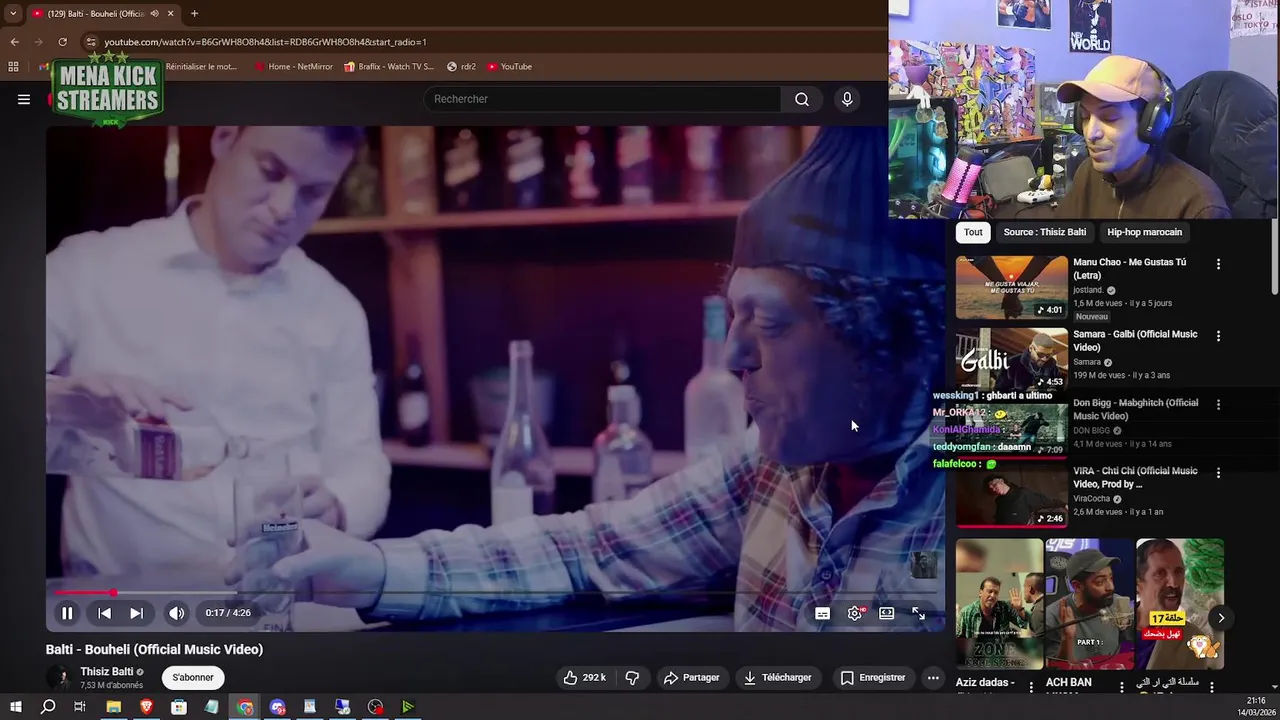The image size is (1280, 720).
Task: Enter fullscreen mode
Action: (x=919, y=613)
